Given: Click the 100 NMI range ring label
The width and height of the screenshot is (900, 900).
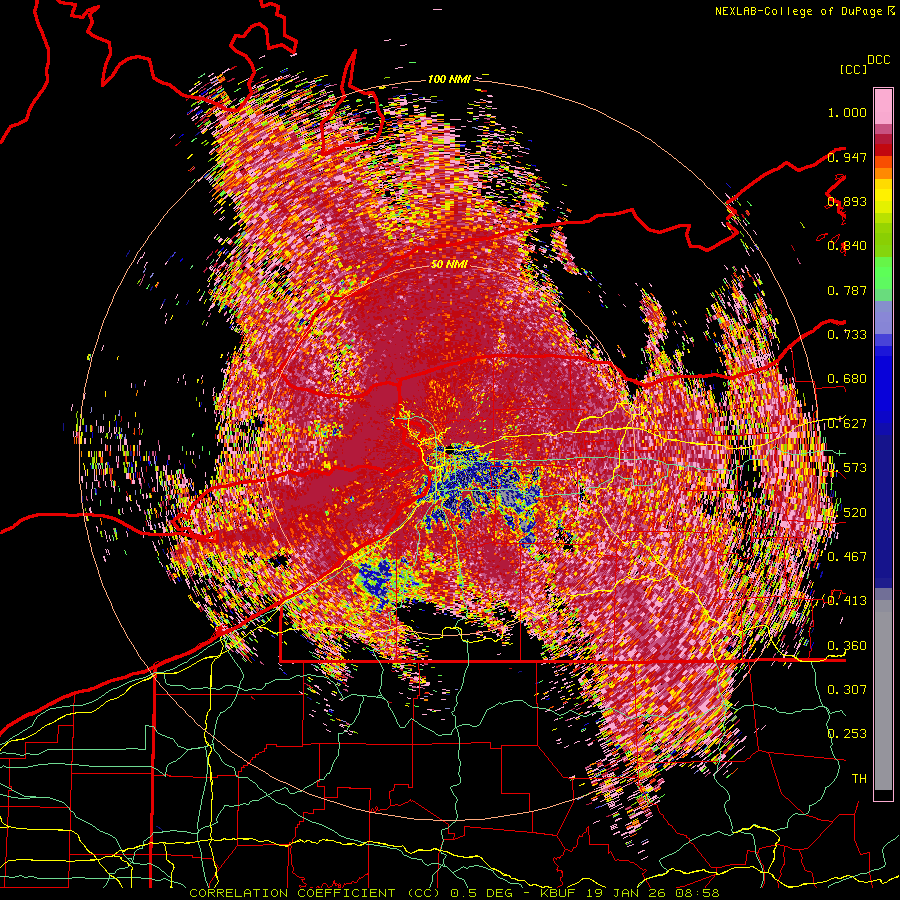Looking at the screenshot, I should [x=449, y=79].
